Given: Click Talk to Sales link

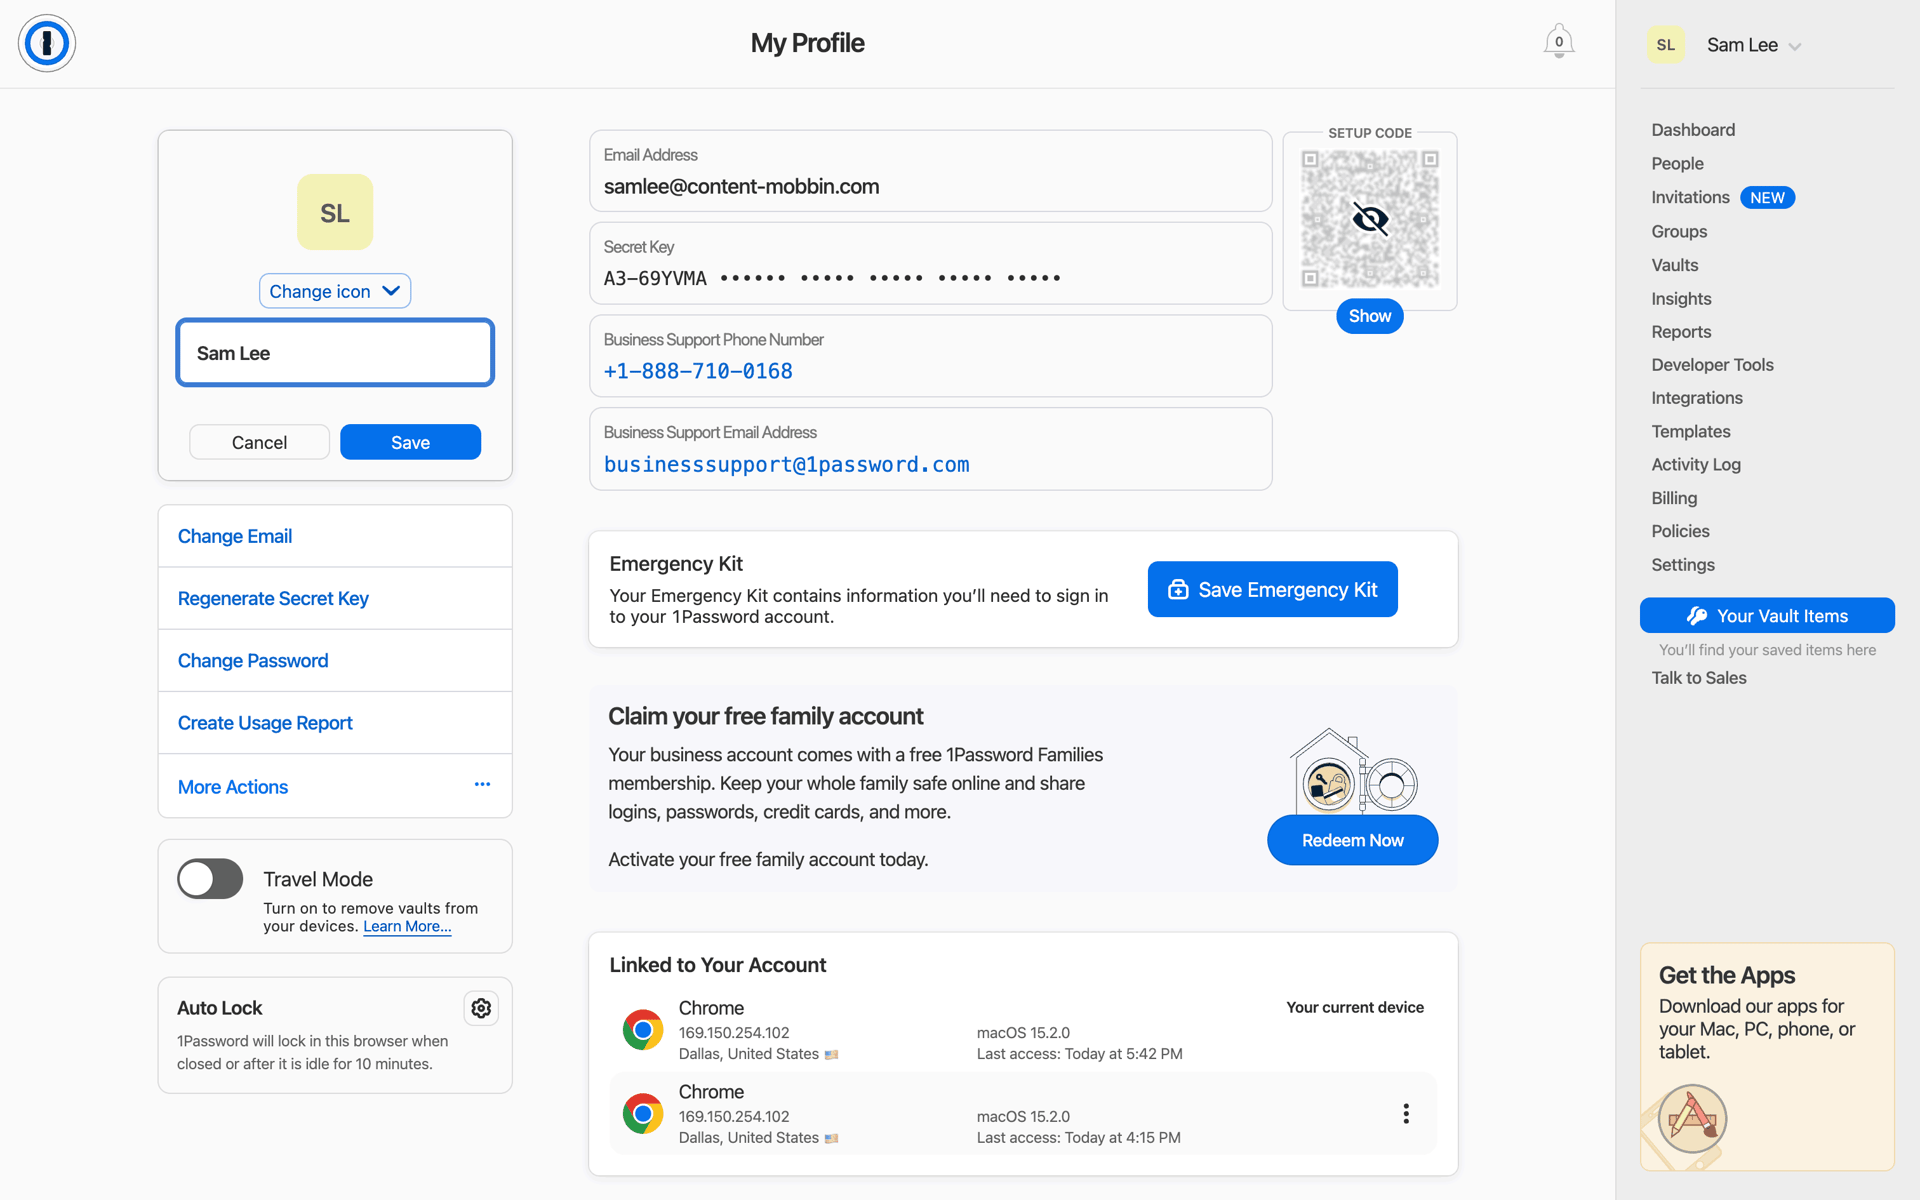Looking at the screenshot, I should (1699, 678).
